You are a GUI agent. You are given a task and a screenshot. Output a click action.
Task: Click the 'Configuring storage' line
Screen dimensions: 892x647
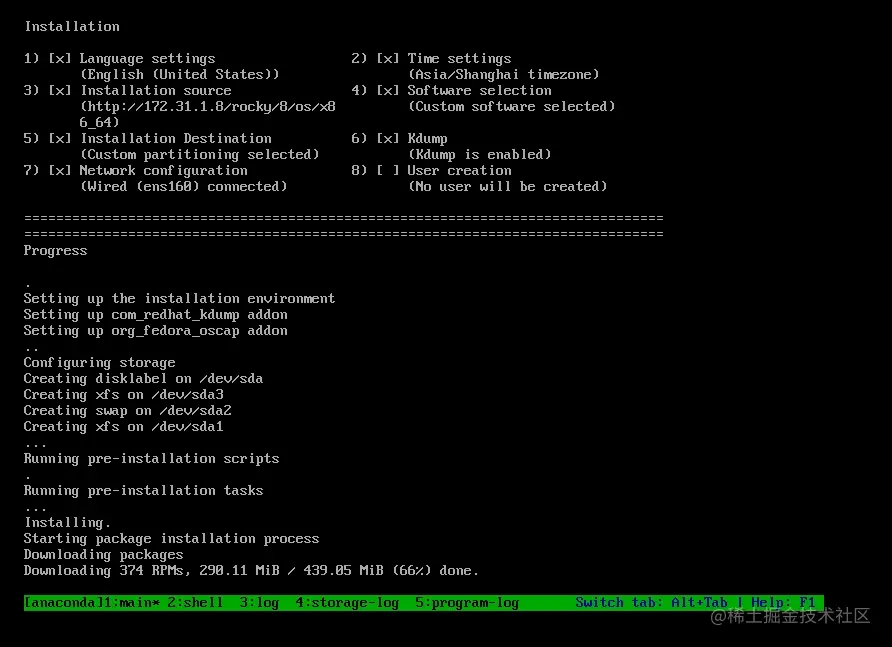(x=100, y=362)
